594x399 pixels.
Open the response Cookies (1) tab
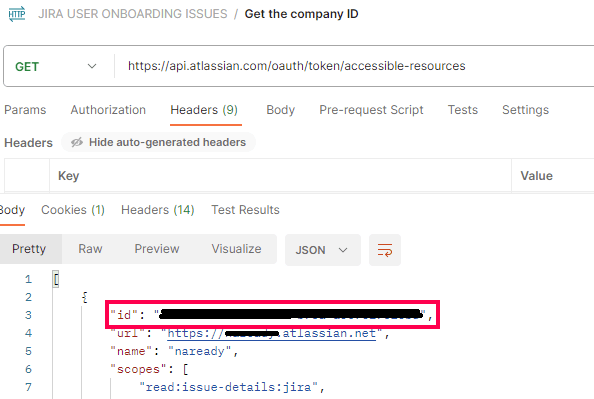pos(73,210)
